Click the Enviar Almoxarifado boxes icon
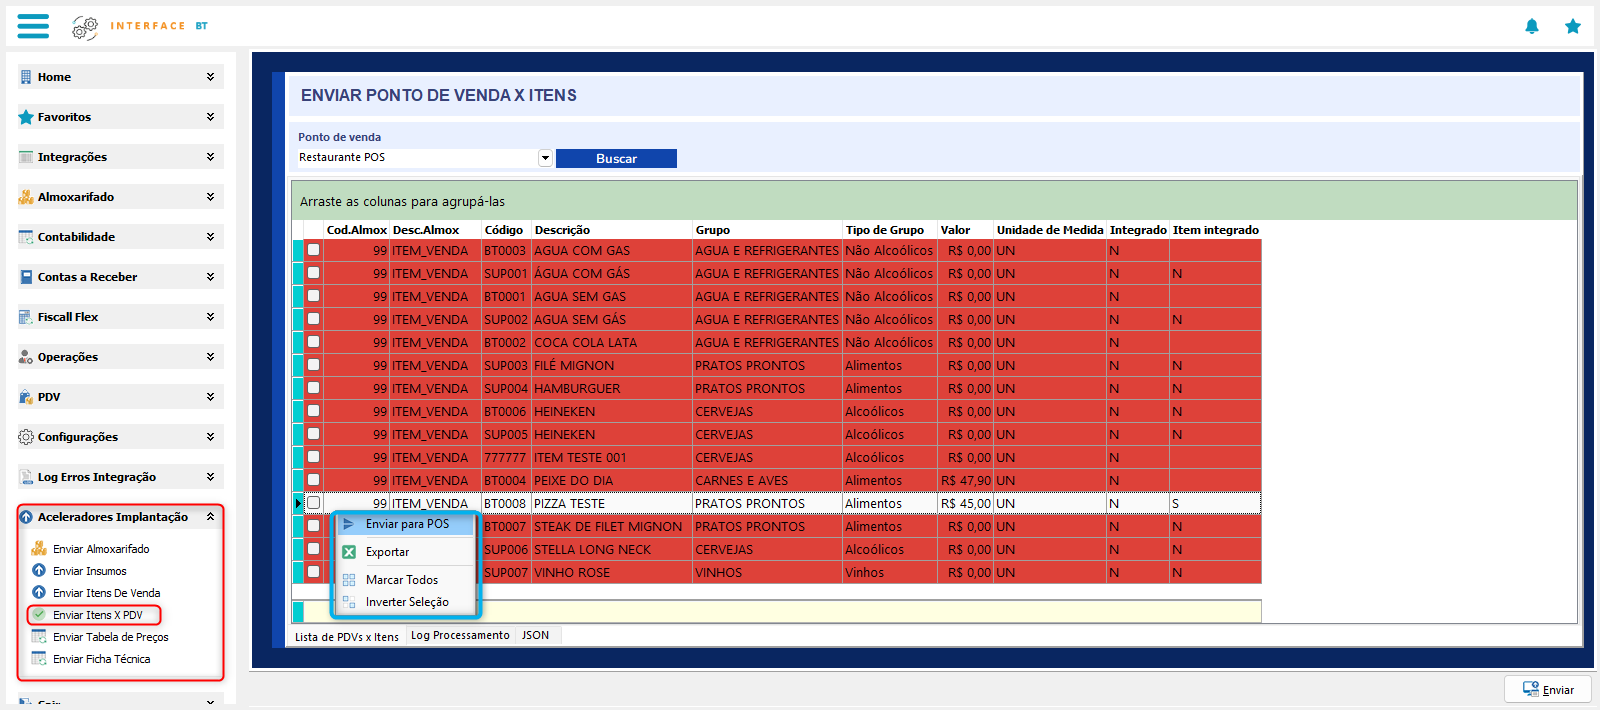 click(x=39, y=548)
